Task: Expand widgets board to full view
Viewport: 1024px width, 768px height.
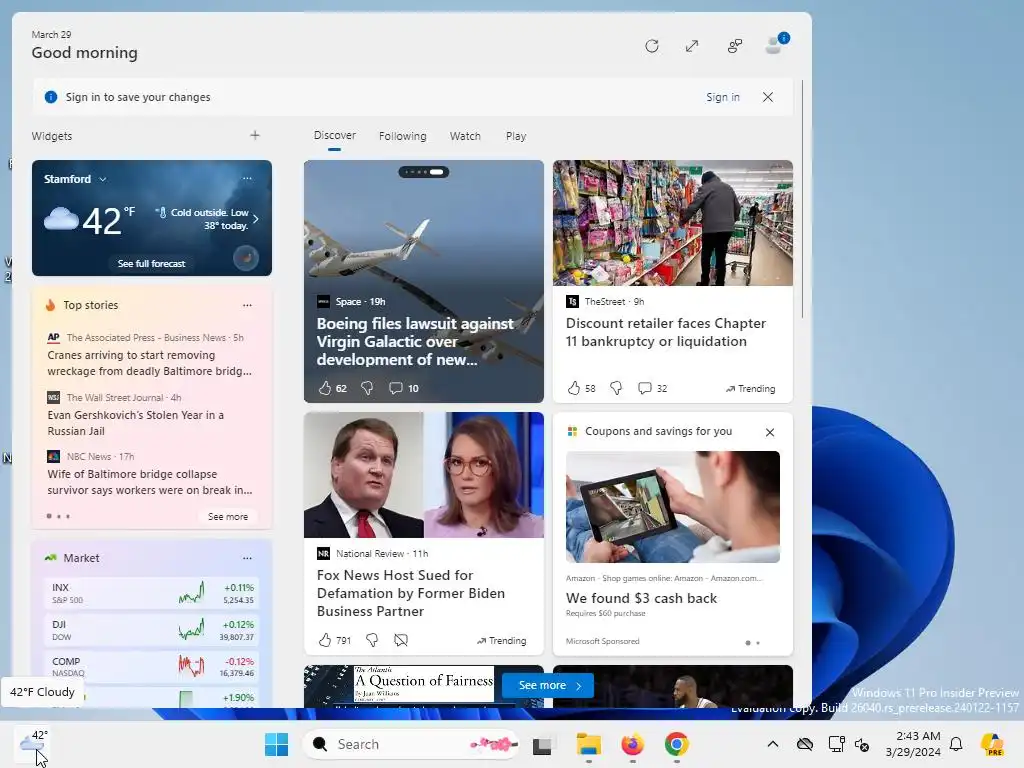Action: 692,46
